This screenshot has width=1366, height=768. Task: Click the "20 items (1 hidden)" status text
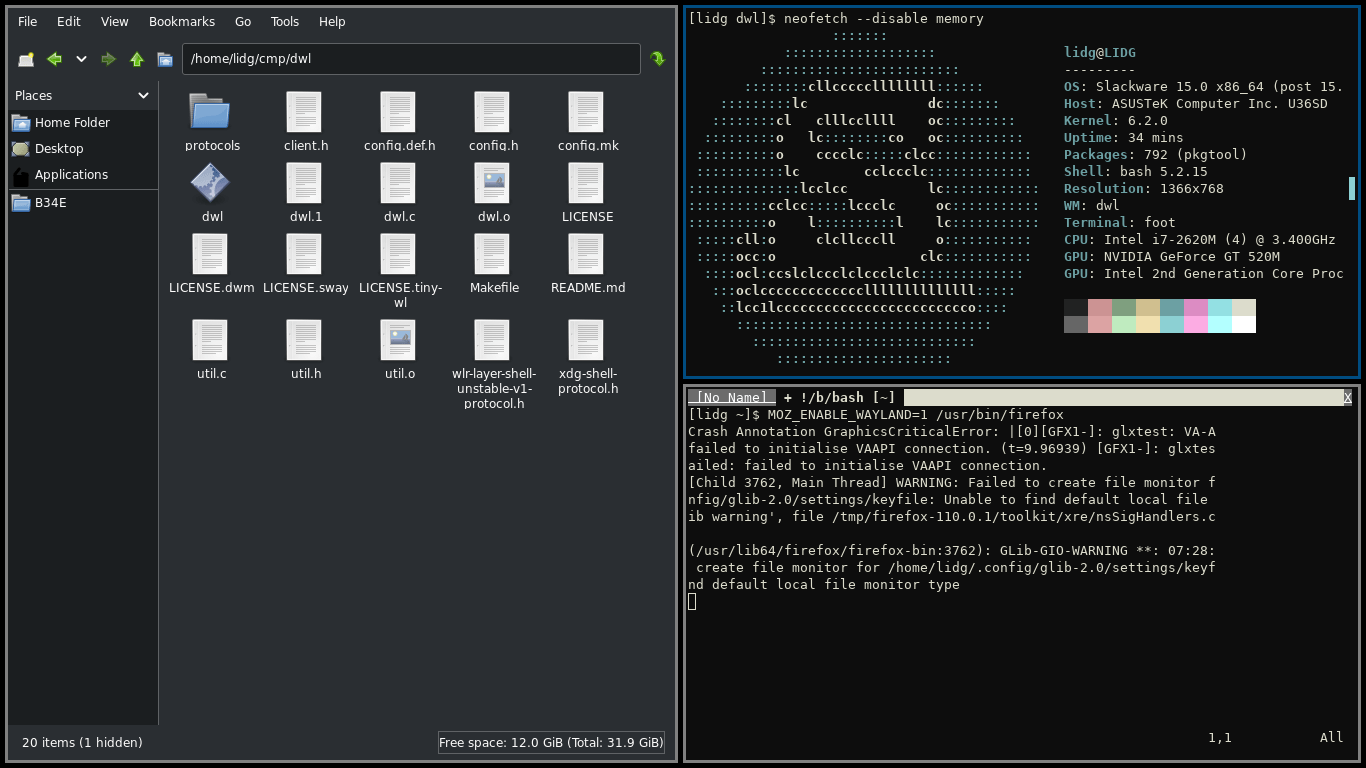(x=82, y=743)
